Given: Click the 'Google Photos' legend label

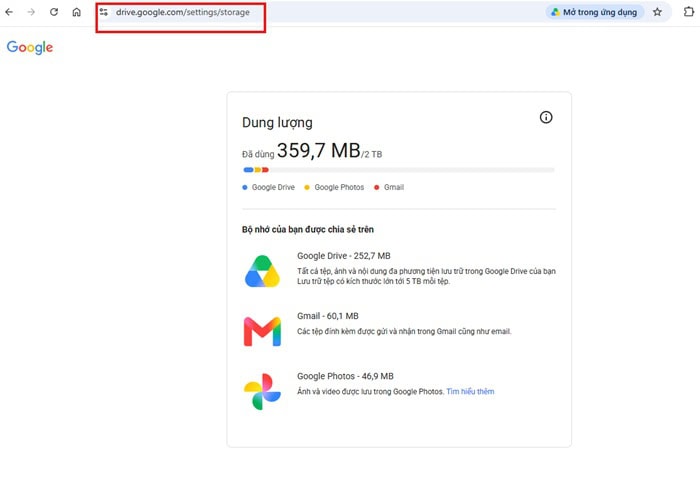Looking at the screenshot, I should (x=339, y=188).
